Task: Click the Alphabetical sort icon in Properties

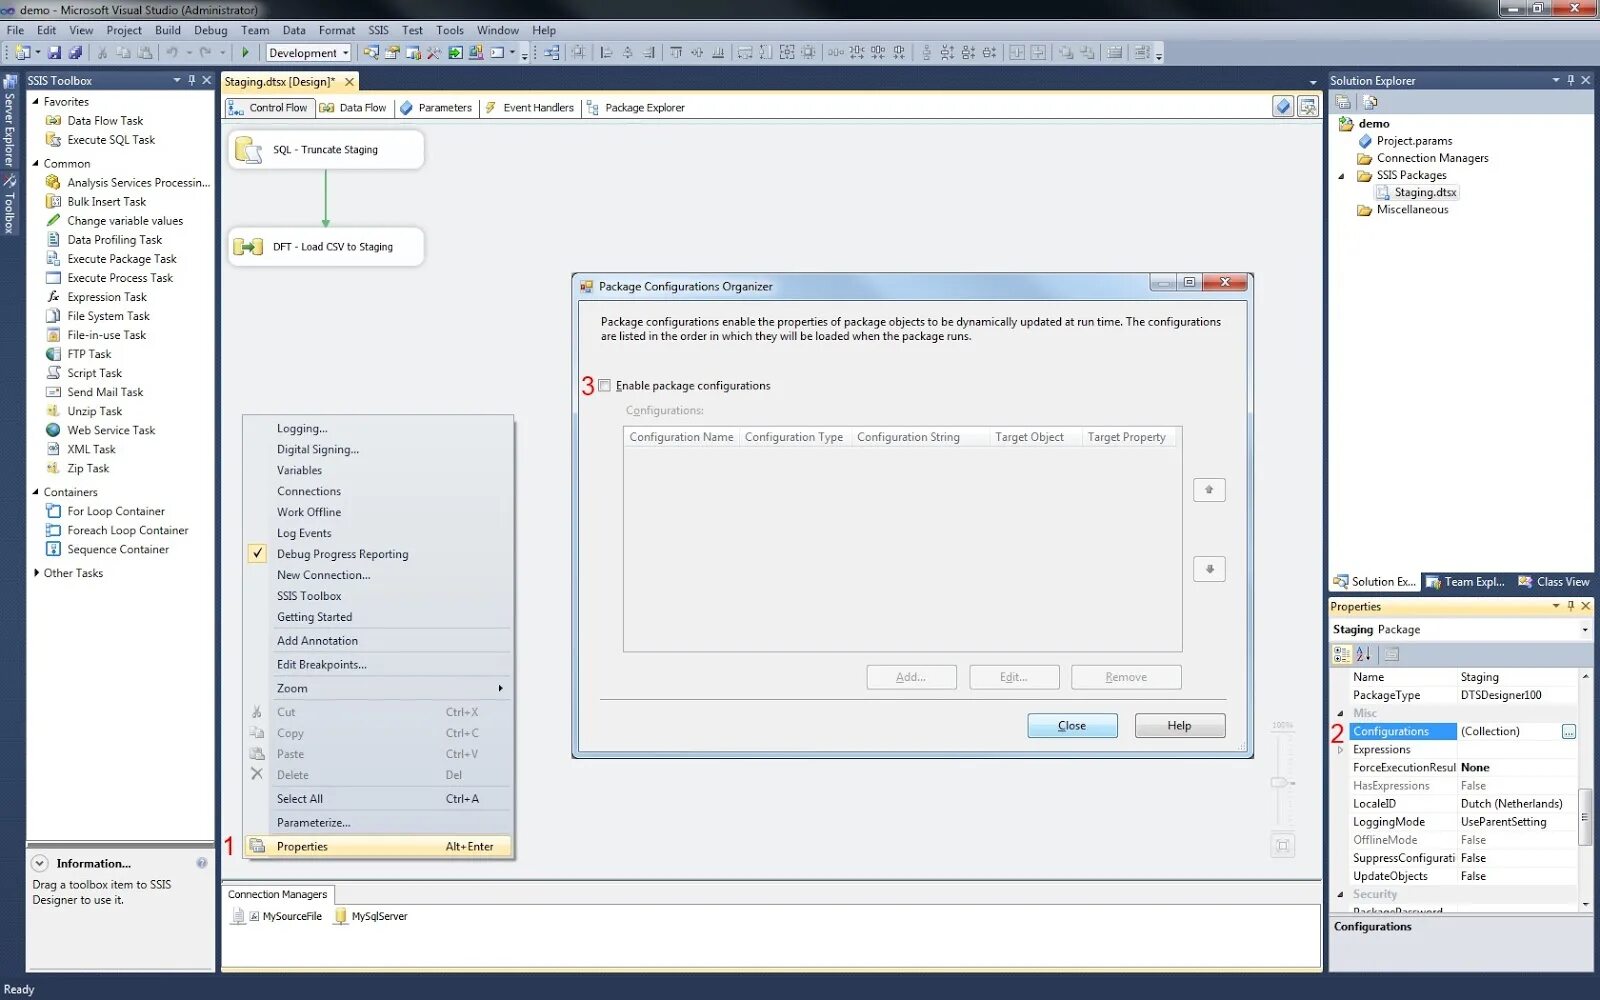Action: click(x=1364, y=654)
